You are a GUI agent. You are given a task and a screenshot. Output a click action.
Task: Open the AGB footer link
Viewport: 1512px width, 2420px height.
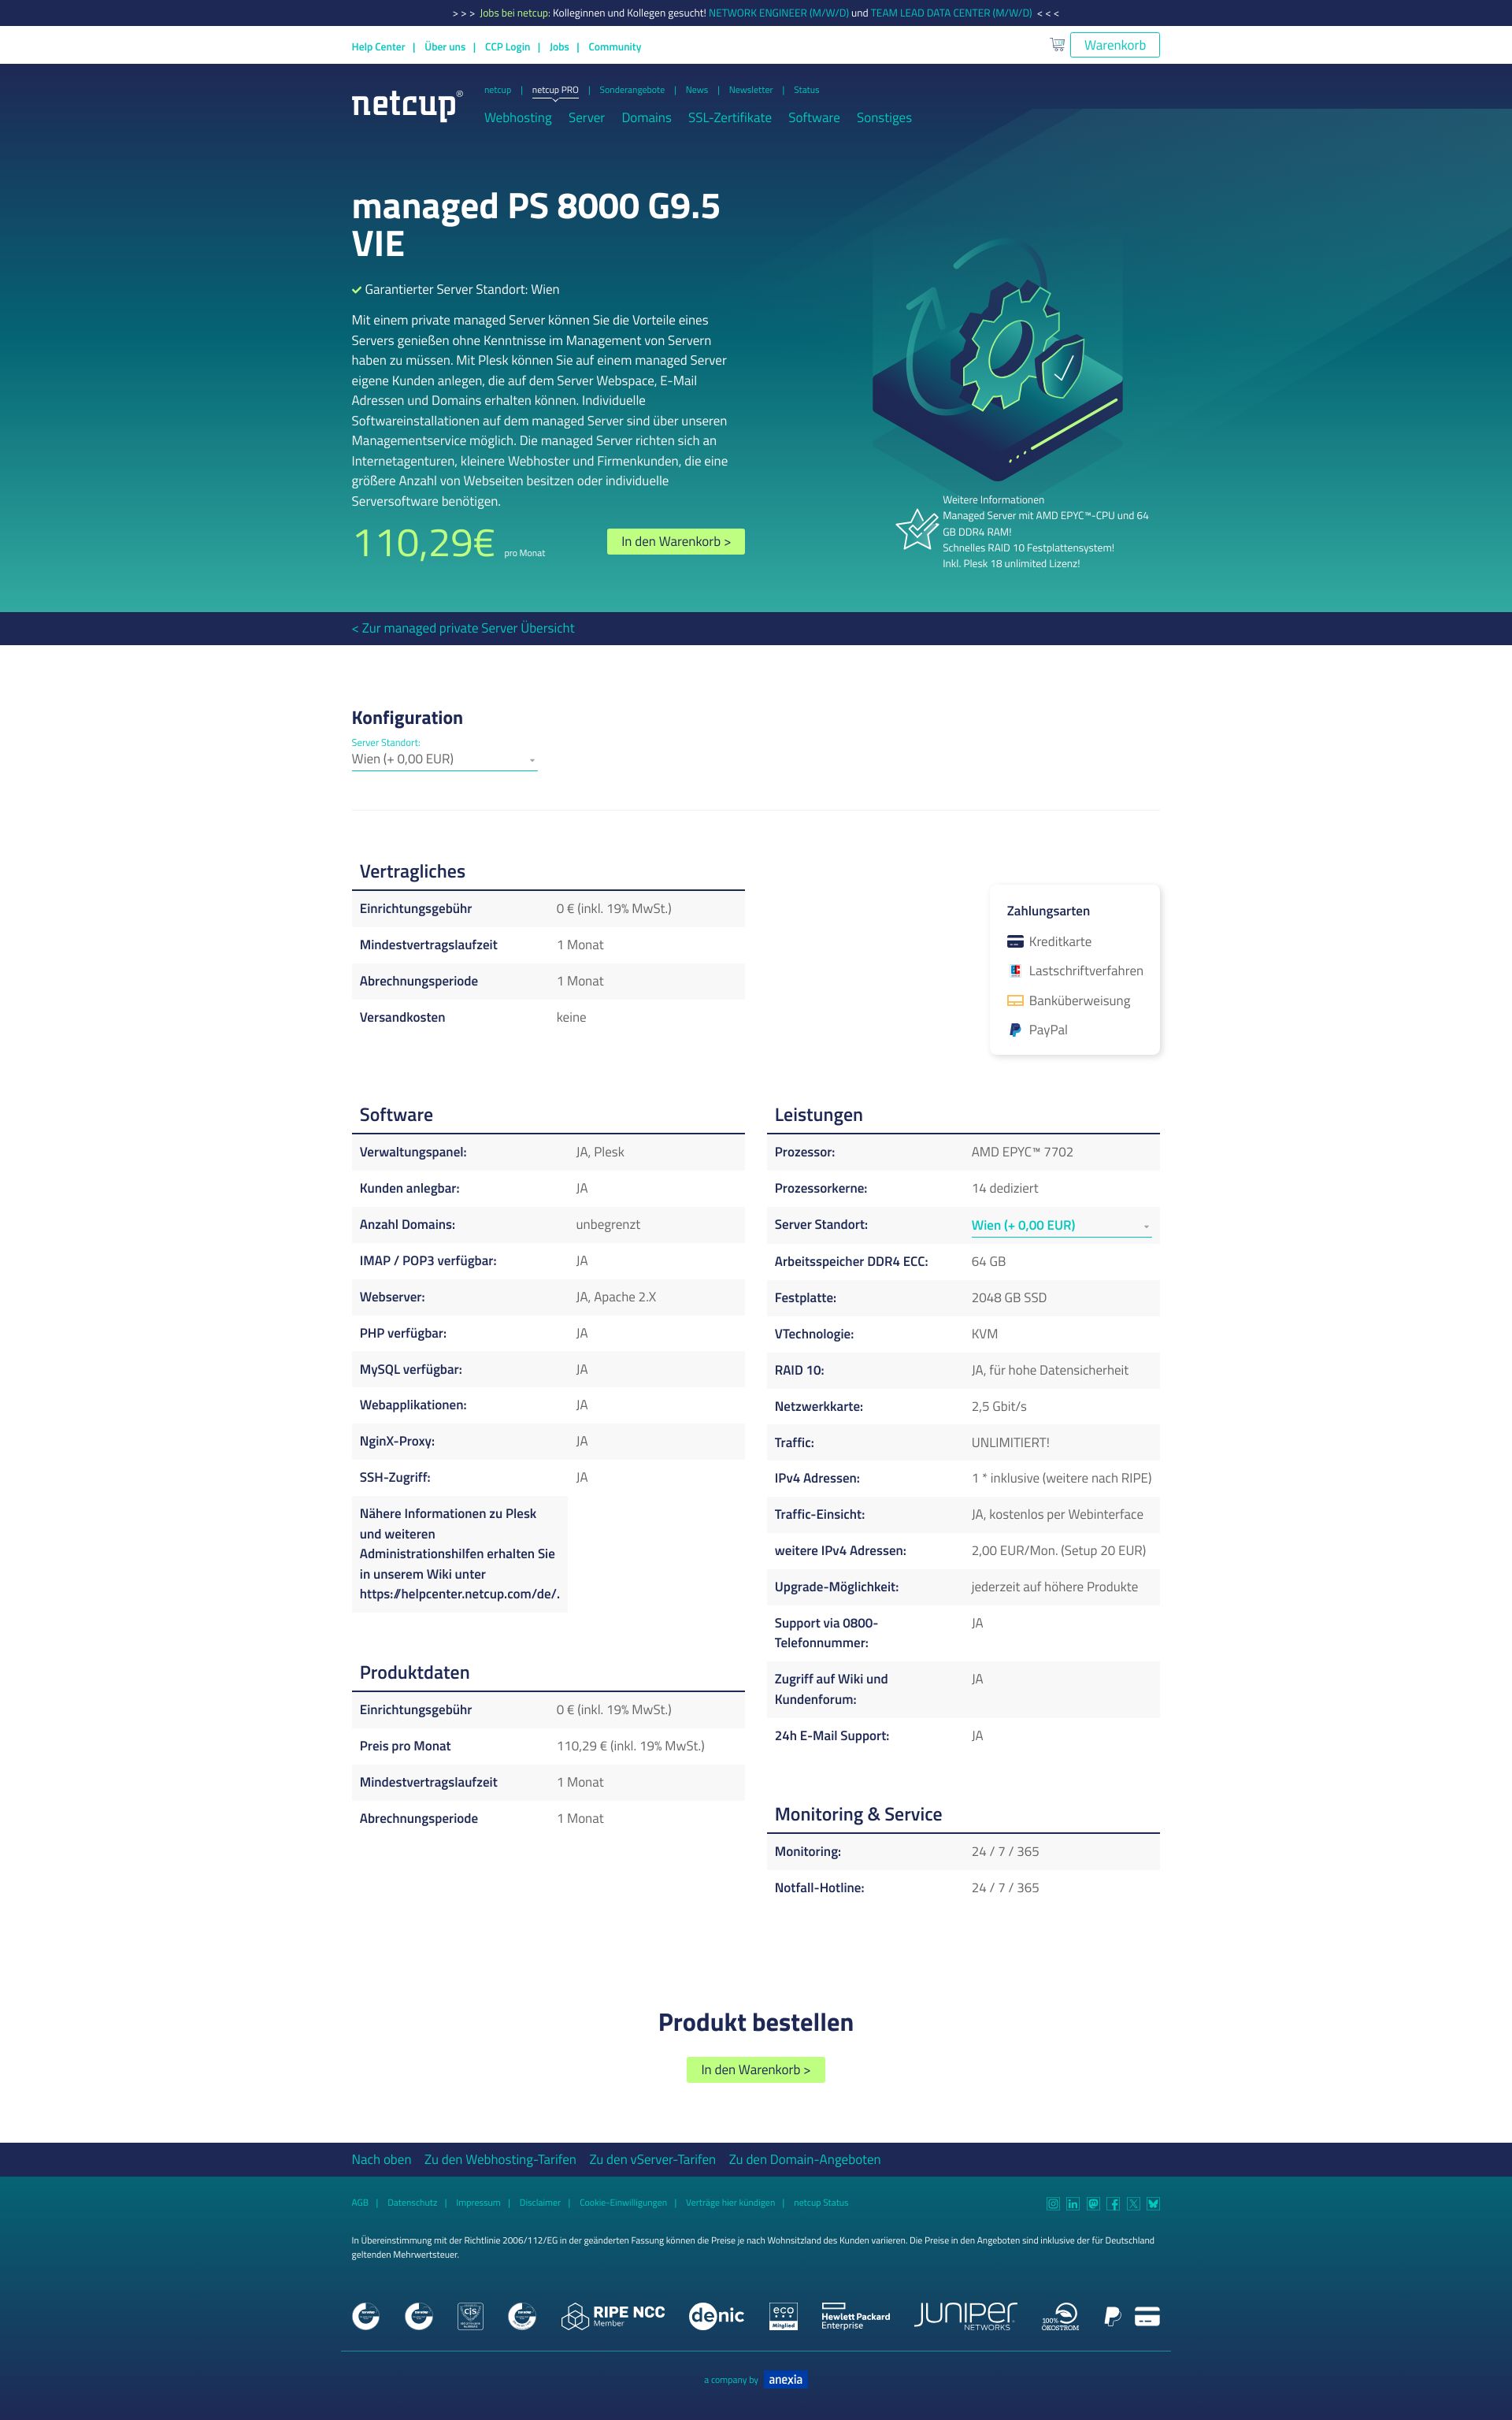click(x=360, y=2203)
